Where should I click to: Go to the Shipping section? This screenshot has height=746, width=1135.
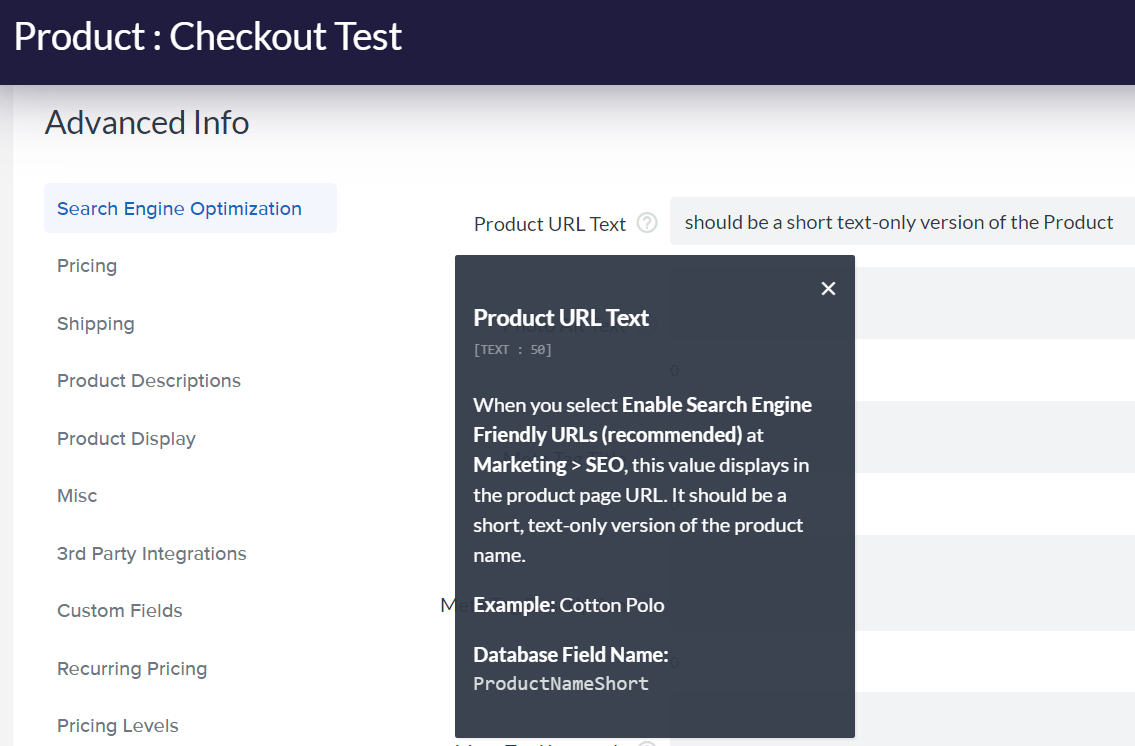(x=96, y=324)
